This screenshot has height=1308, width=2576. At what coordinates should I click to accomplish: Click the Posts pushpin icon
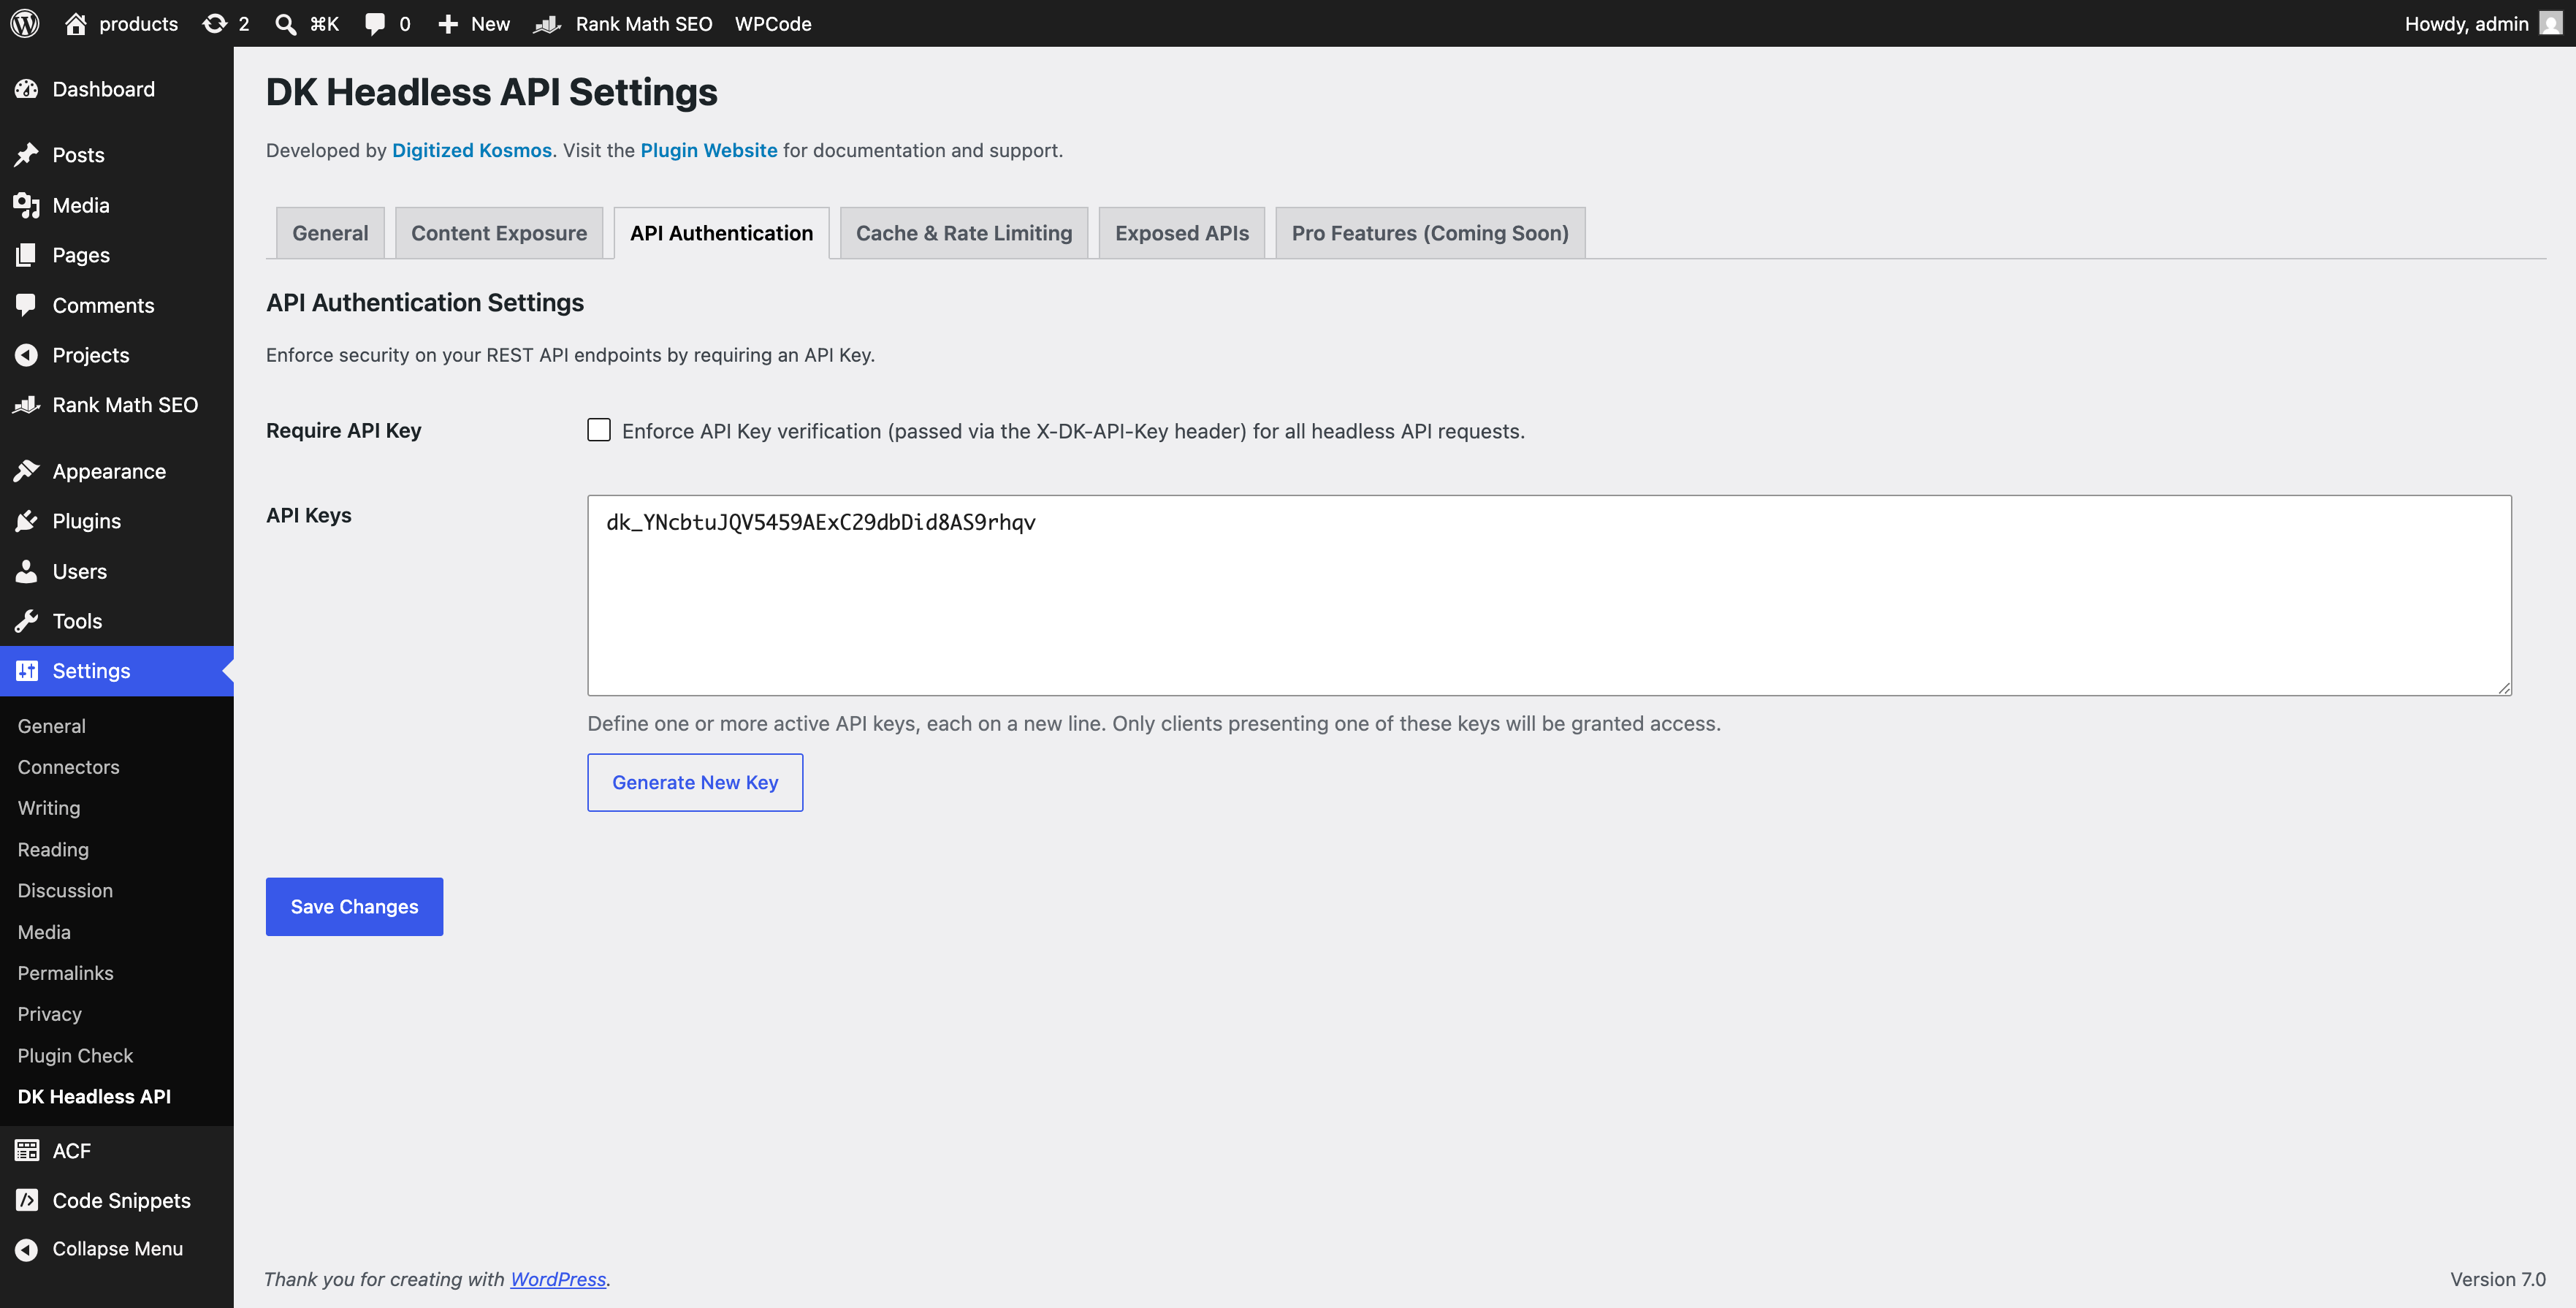tap(26, 154)
